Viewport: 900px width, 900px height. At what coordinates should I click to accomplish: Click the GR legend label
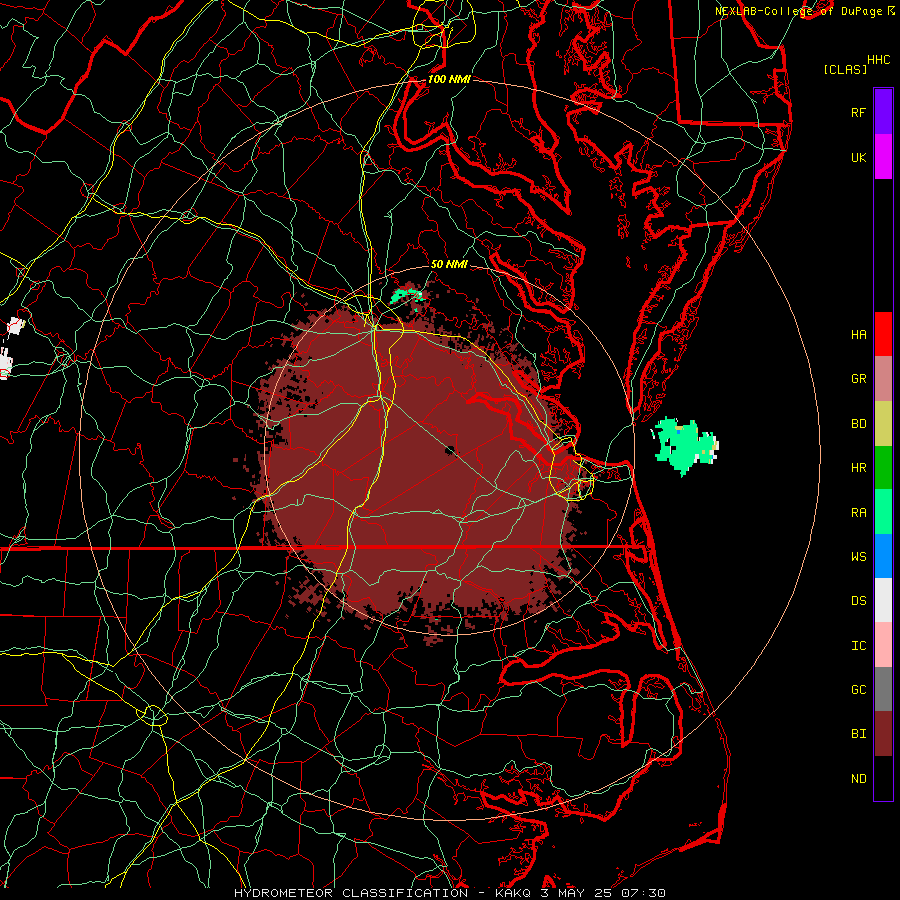[858, 379]
